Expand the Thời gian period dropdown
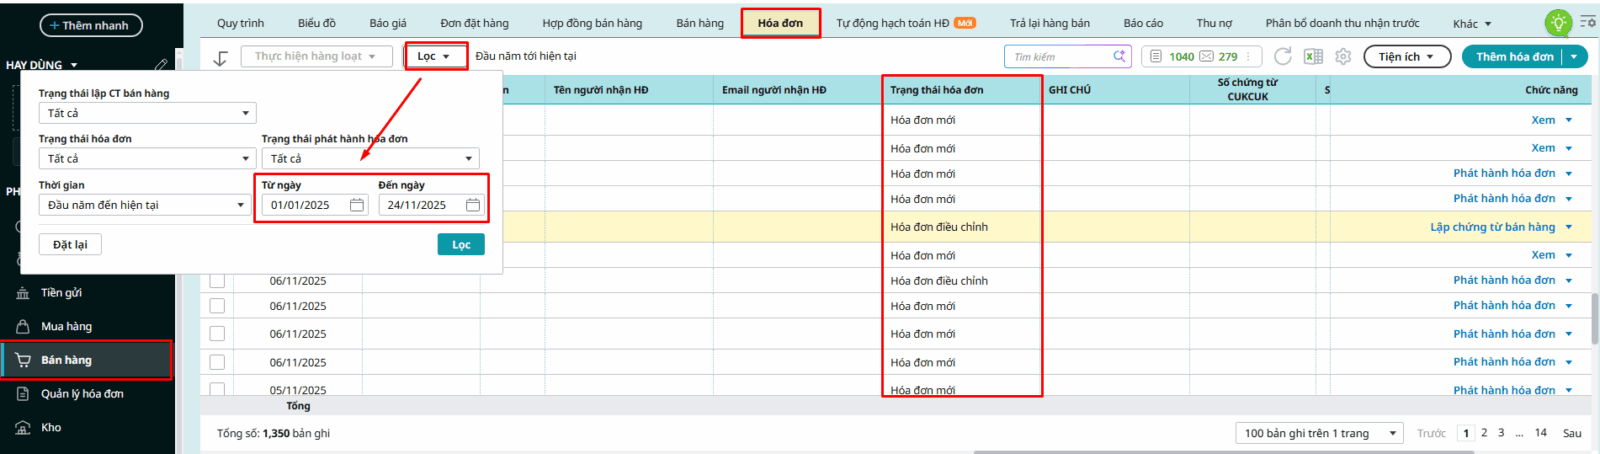Viewport: 1600px width, 454px height. pos(145,205)
